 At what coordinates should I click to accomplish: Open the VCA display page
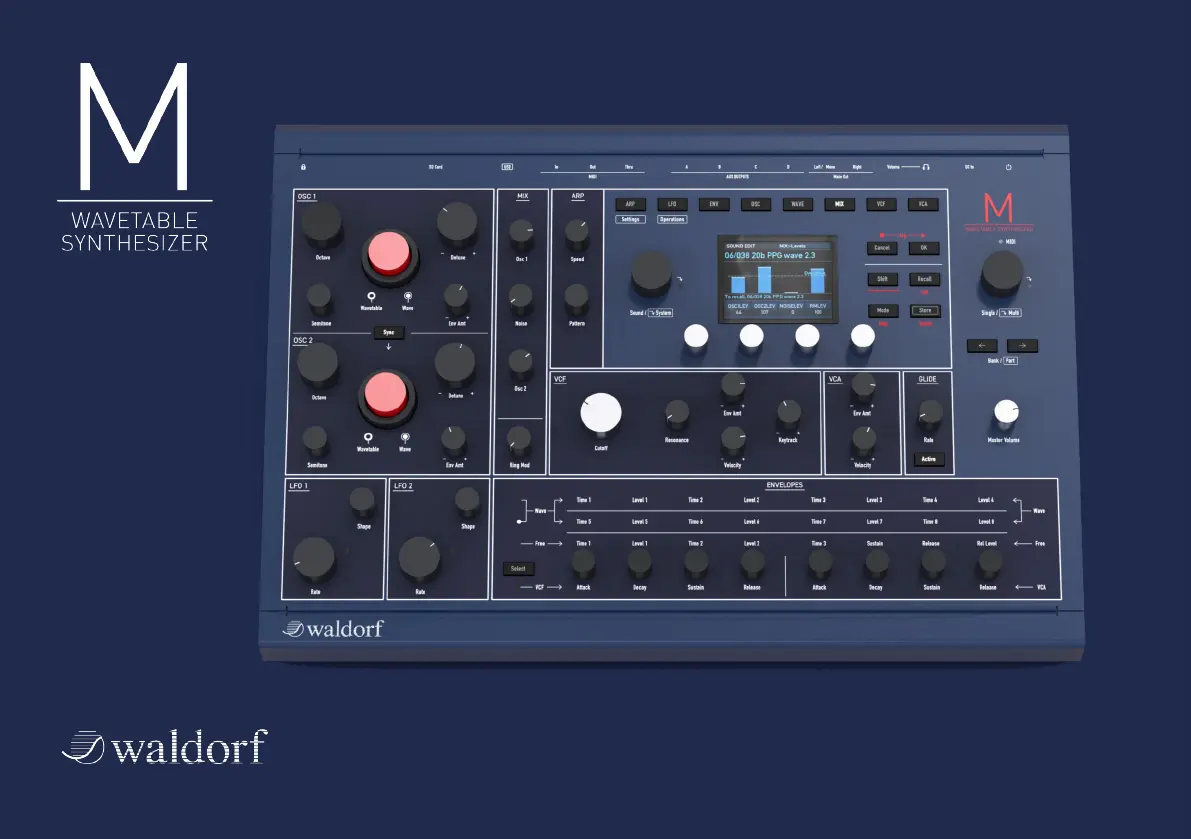923,204
